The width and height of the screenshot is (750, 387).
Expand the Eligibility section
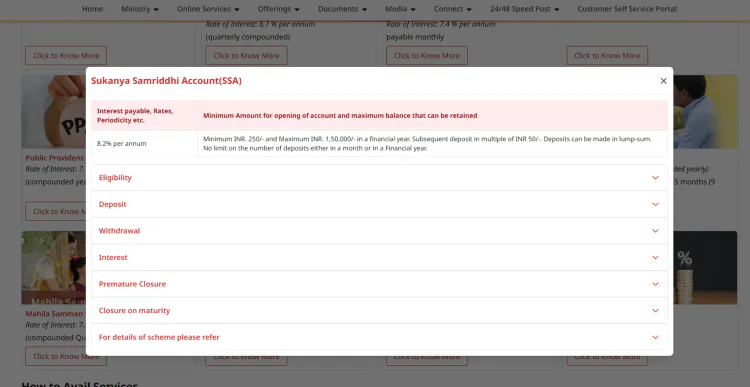(379, 177)
